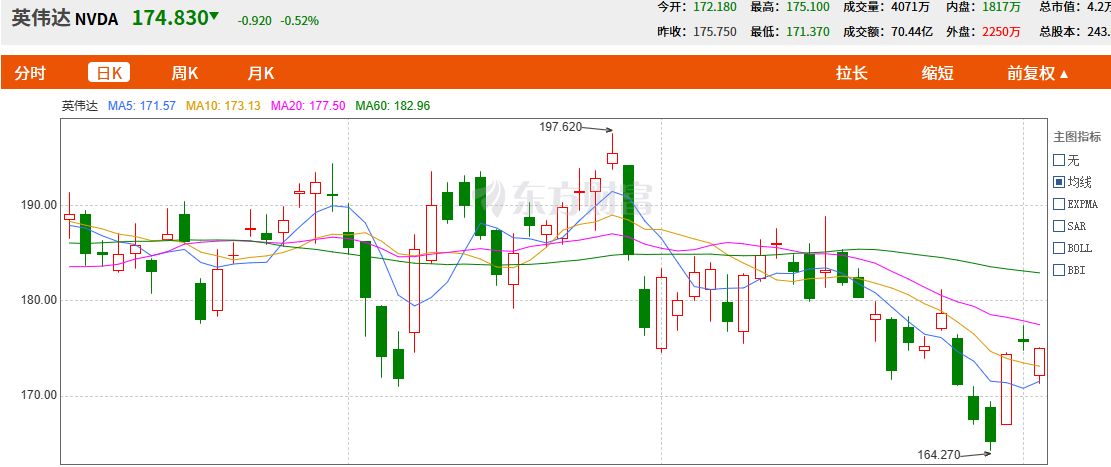This screenshot has height=467, width=1111.
Task: Switch to the 分时 intraday chart tab
Action: click(30, 73)
